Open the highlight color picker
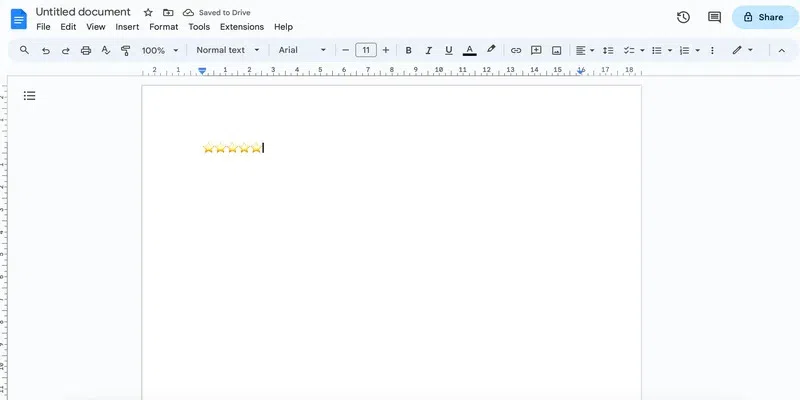Viewport: 800px width, 400px height. [x=491, y=49]
